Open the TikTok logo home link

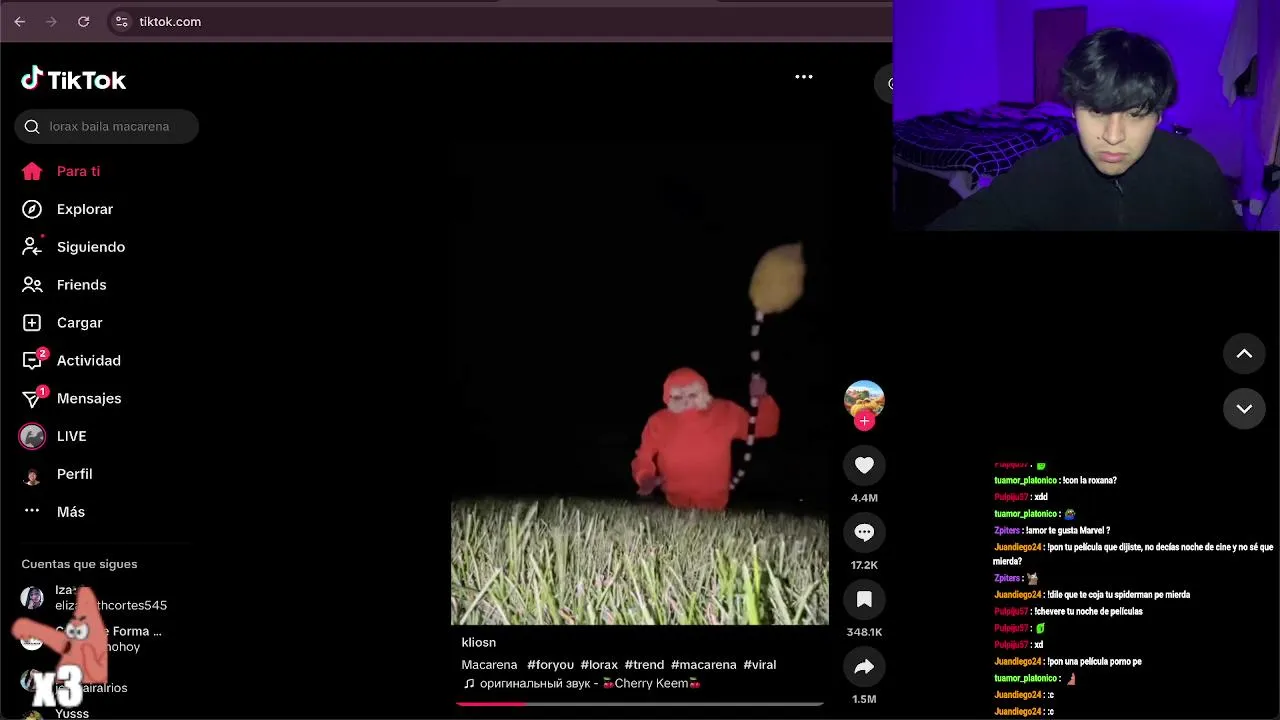[74, 79]
